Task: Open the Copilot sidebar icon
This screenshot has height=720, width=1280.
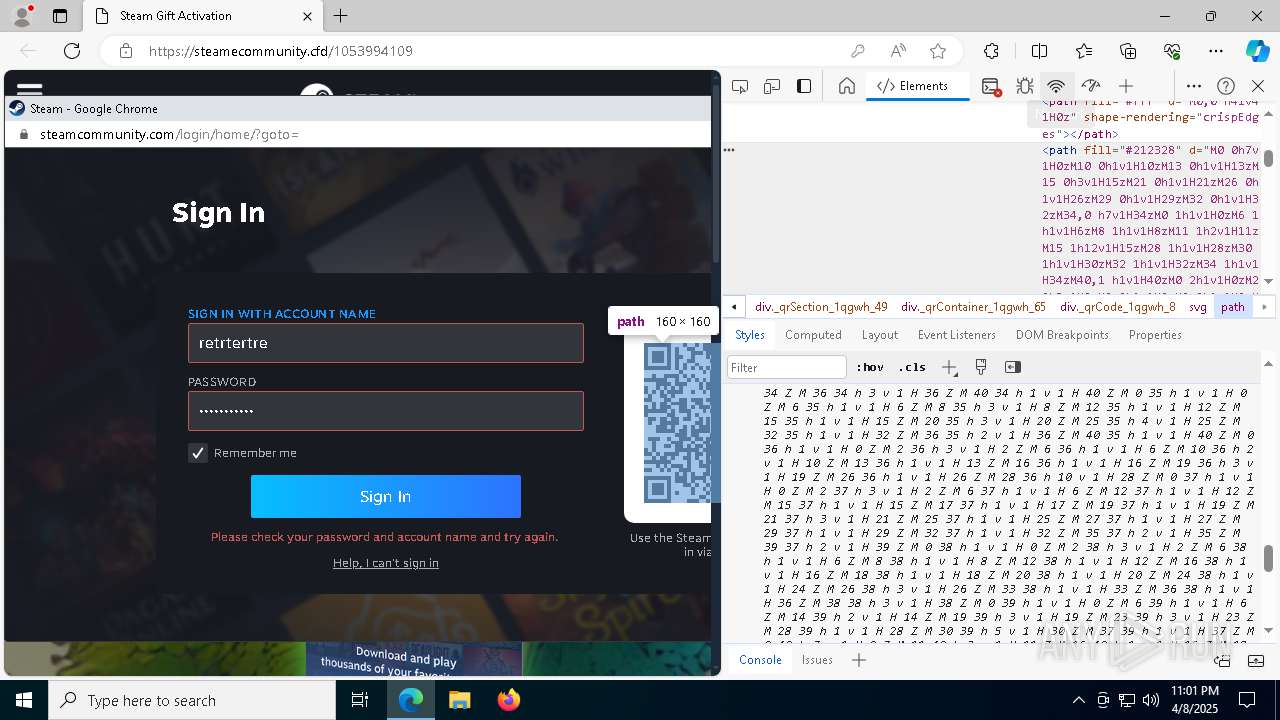Action: pos(1258,51)
